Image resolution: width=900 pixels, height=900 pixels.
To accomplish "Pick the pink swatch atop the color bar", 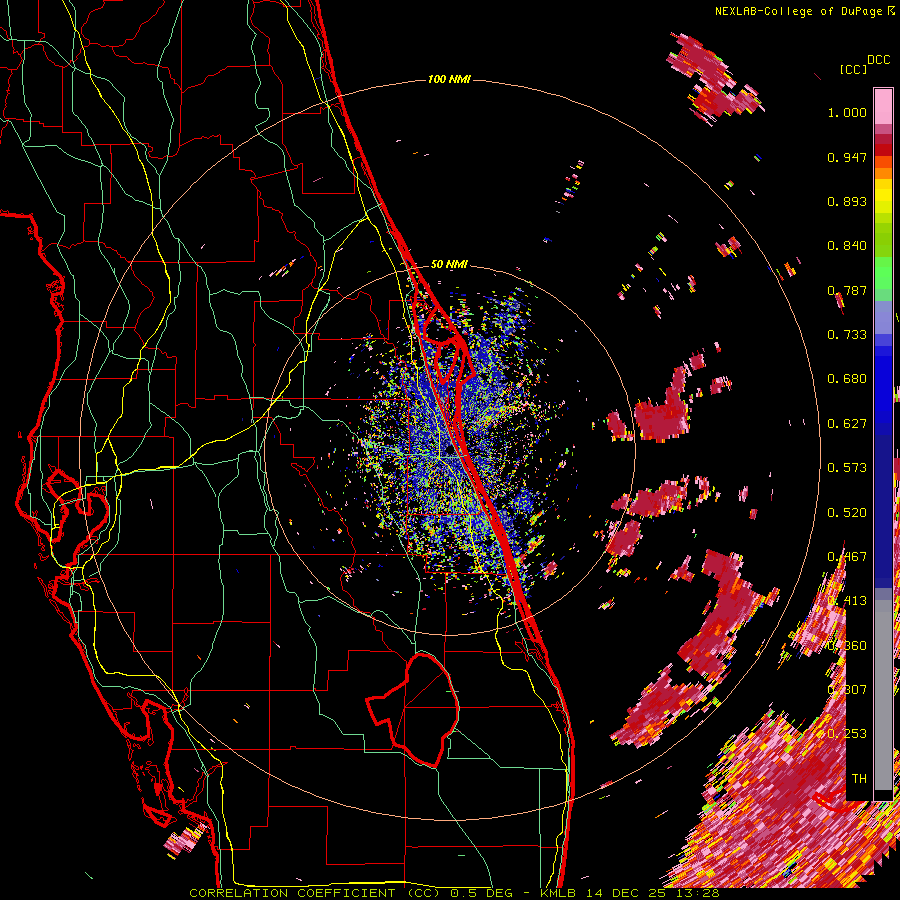I will click(x=883, y=106).
